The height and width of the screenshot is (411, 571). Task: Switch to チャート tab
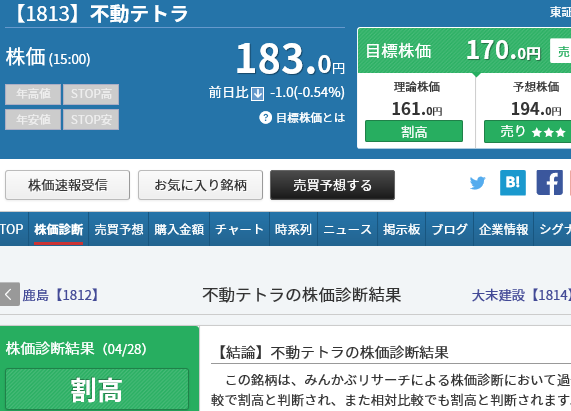click(x=239, y=229)
